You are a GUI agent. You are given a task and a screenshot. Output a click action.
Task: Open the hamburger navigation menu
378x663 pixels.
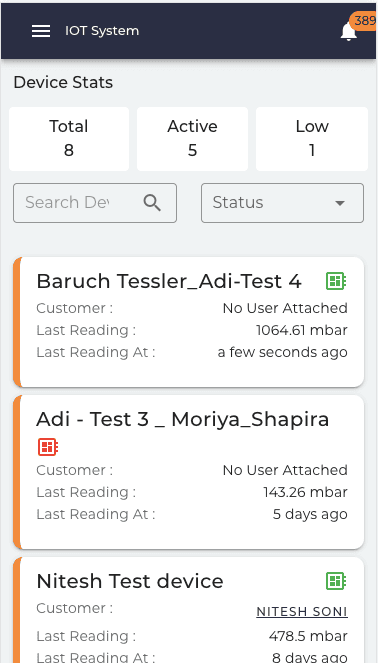coord(41,31)
